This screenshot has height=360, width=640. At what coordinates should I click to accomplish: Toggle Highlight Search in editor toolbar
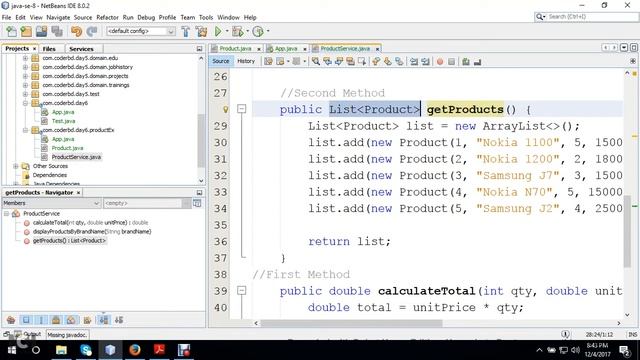pyautogui.click(x=350, y=61)
